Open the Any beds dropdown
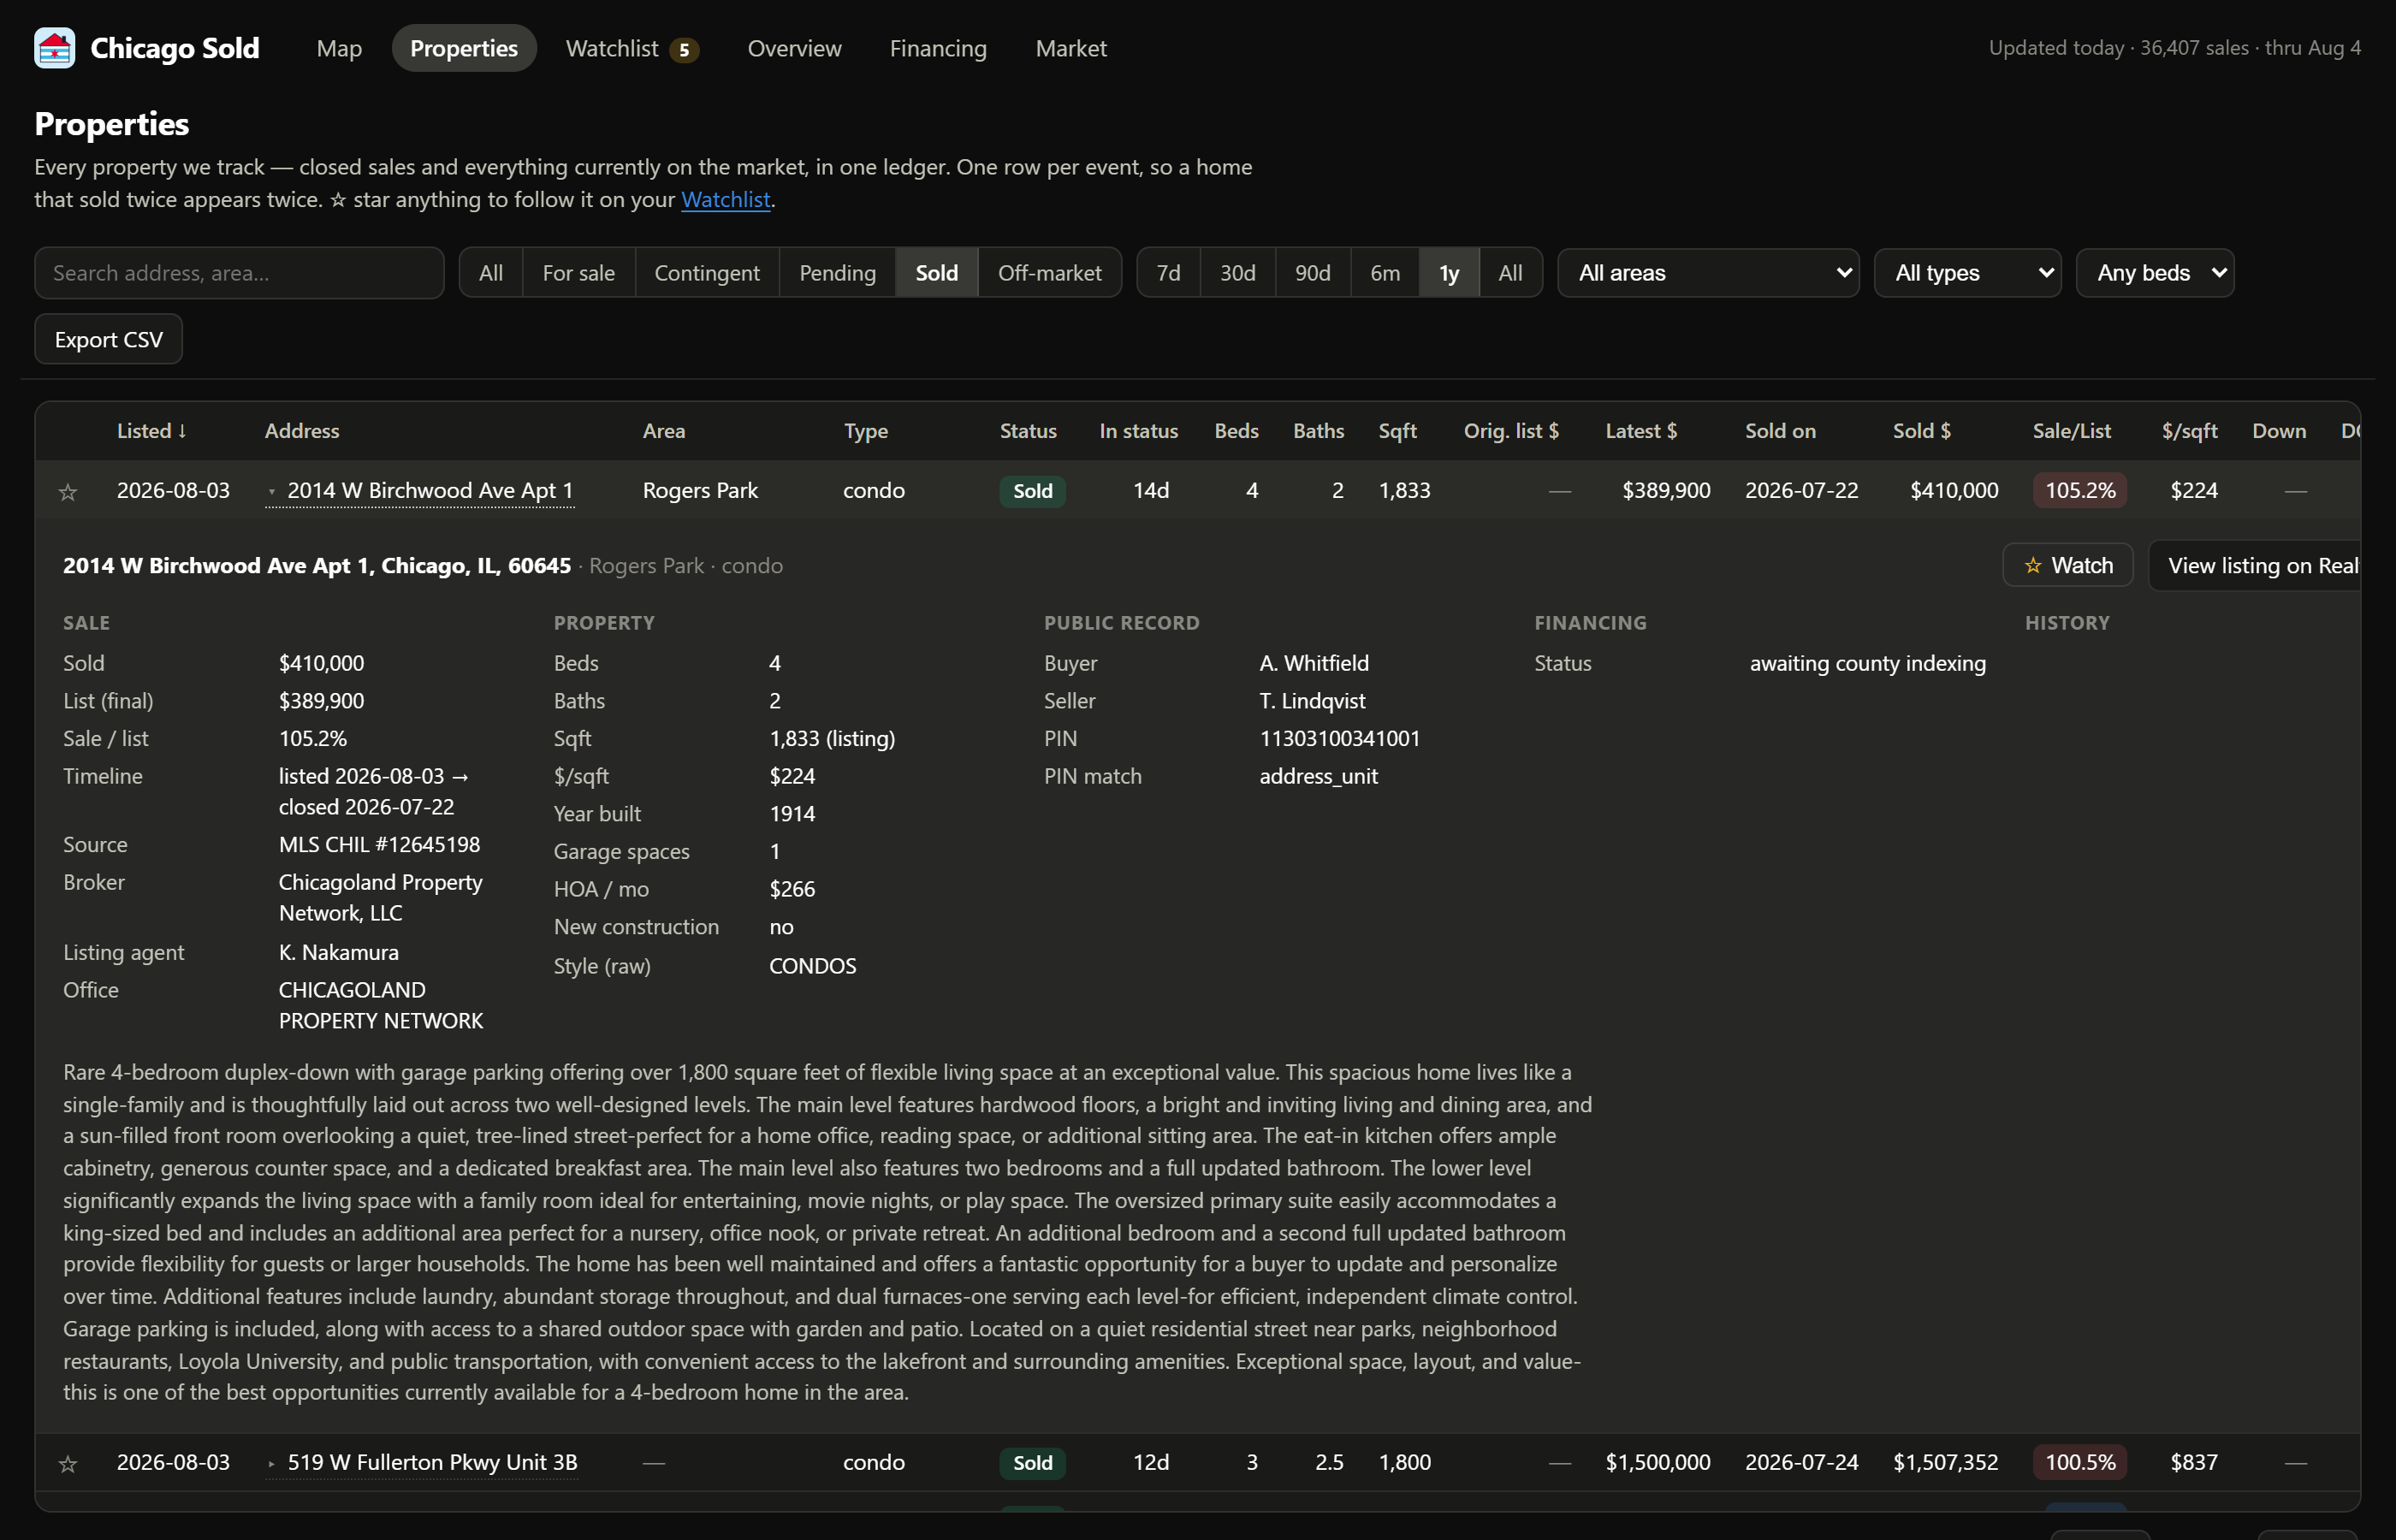Image resolution: width=2396 pixels, height=1540 pixels. (x=2154, y=273)
